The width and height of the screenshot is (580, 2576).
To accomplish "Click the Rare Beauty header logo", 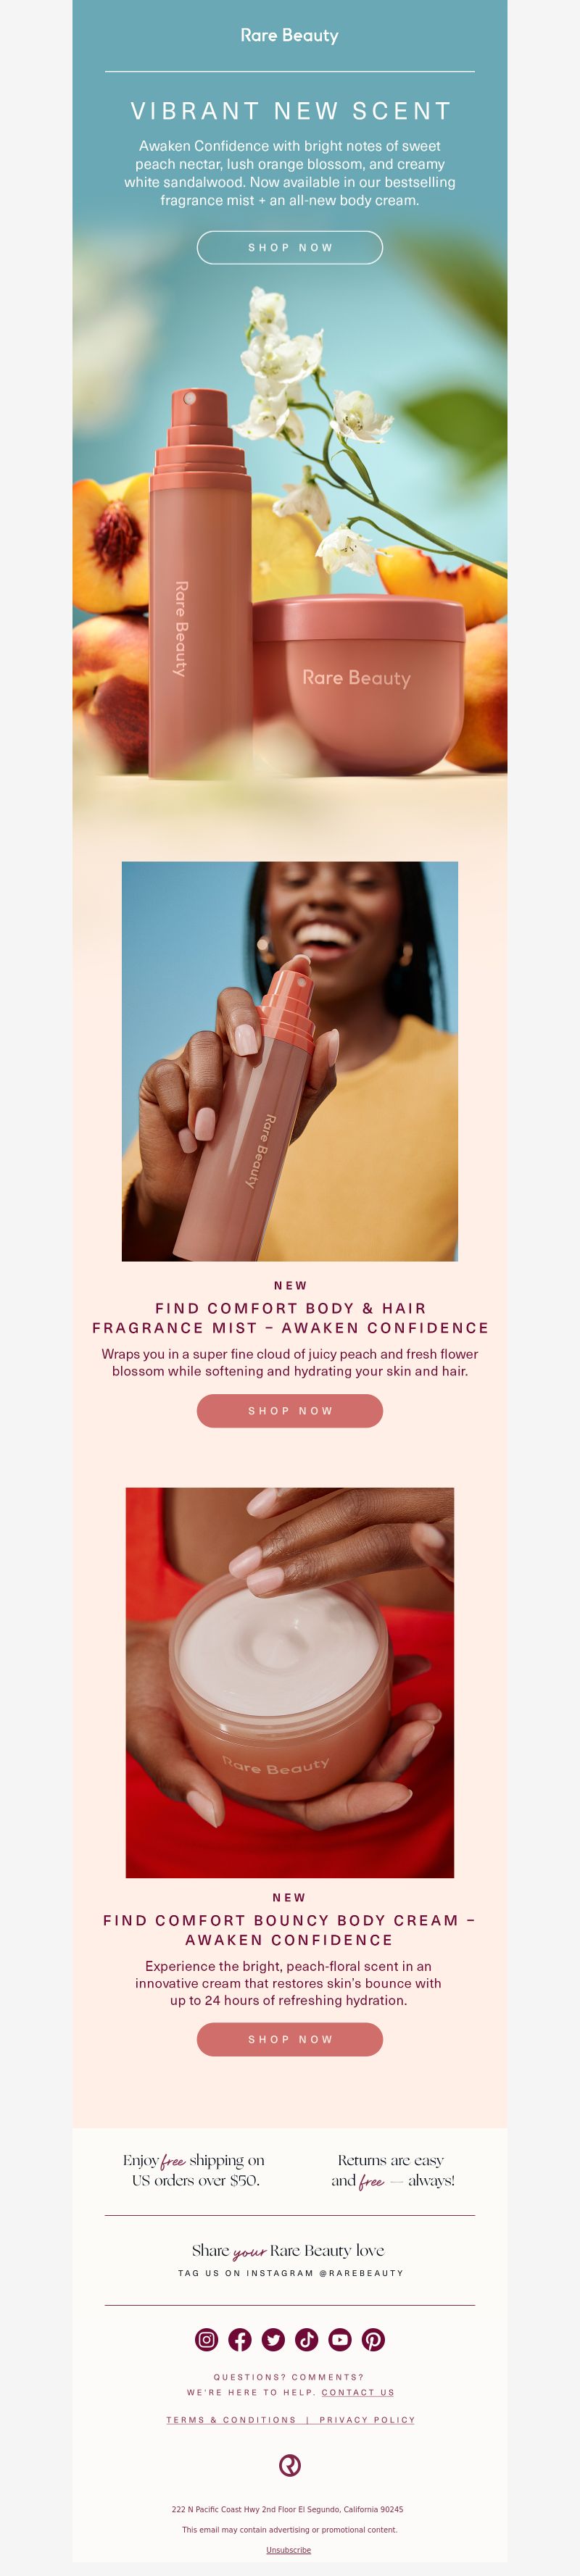I will pyautogui.click(x=290, y=35).
